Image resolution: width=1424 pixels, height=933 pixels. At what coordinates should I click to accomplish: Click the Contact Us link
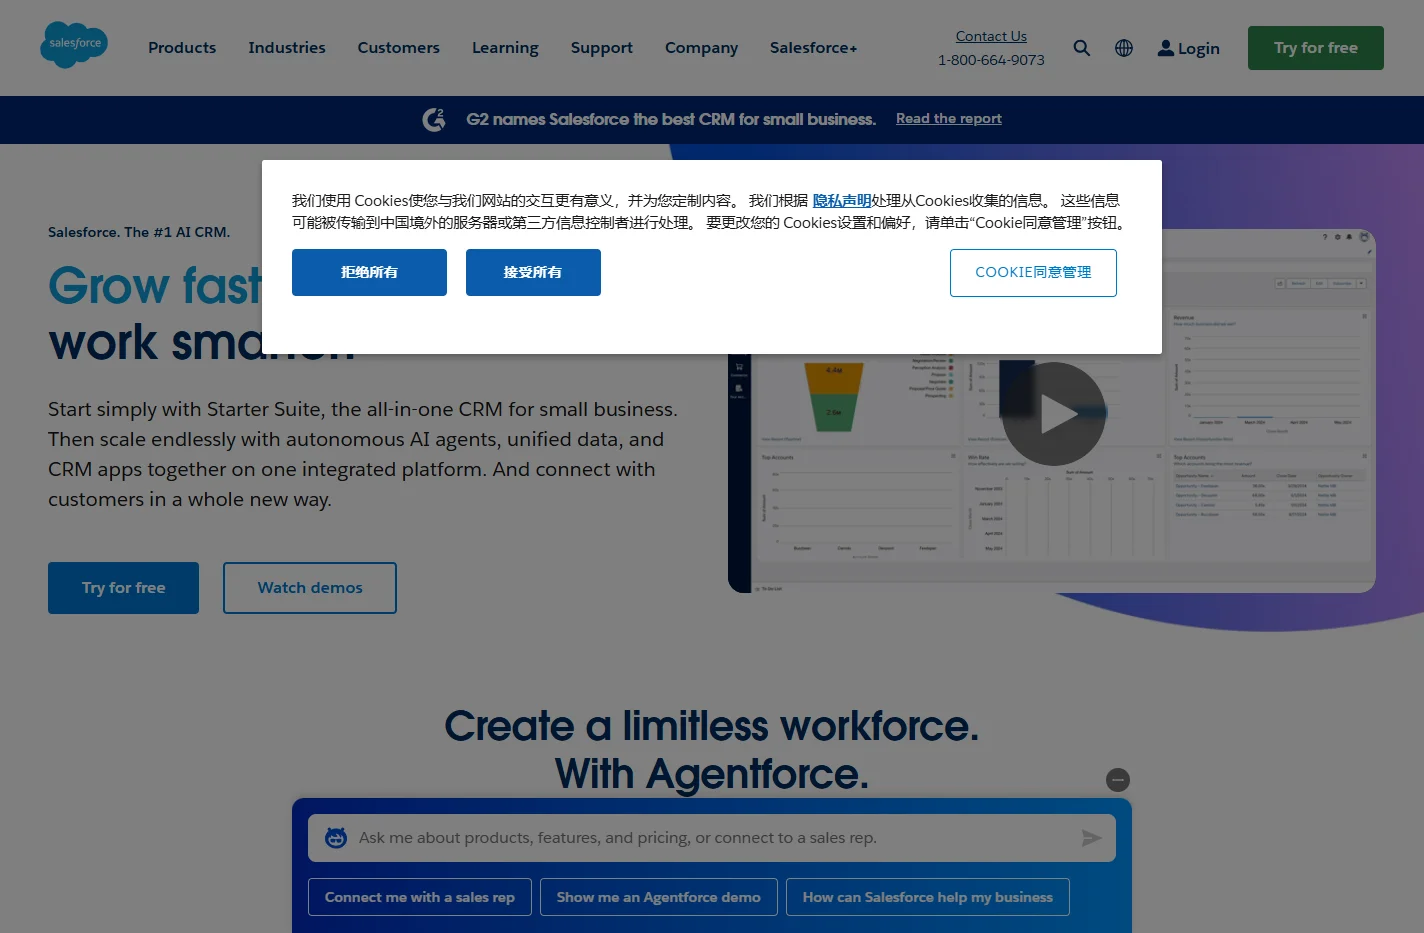(x=991, y=36)
